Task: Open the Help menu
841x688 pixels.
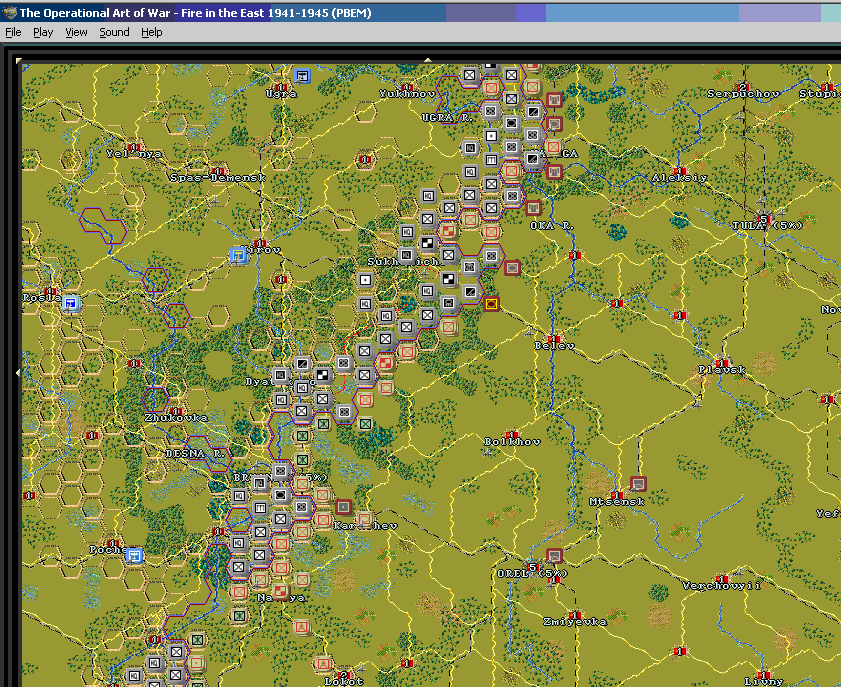Action: (152, 32)
